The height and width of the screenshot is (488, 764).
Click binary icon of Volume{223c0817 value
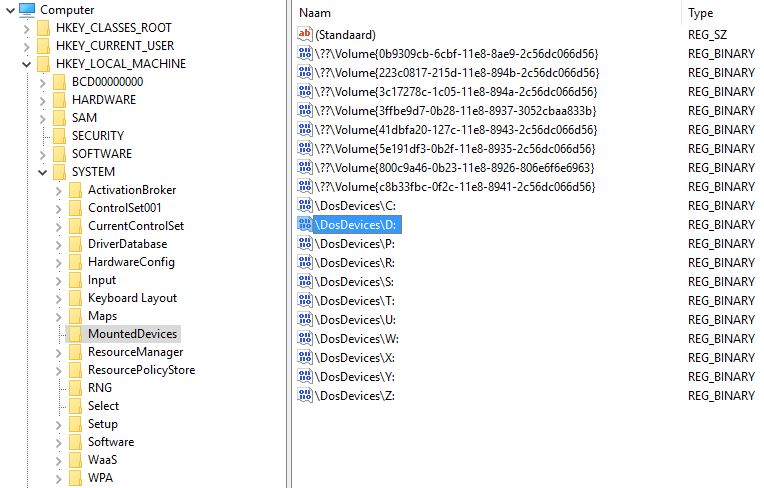point(305,73)
